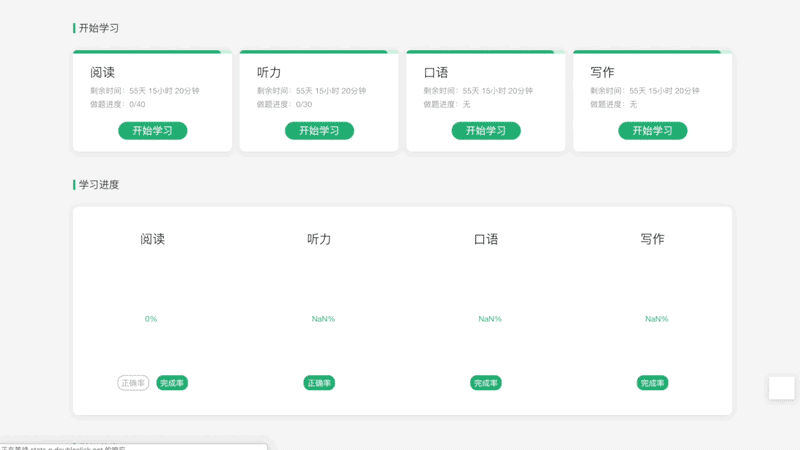Click the 学习进度 section heading
The height and width of the screenshot is (450, 800).
coord(99,185)
